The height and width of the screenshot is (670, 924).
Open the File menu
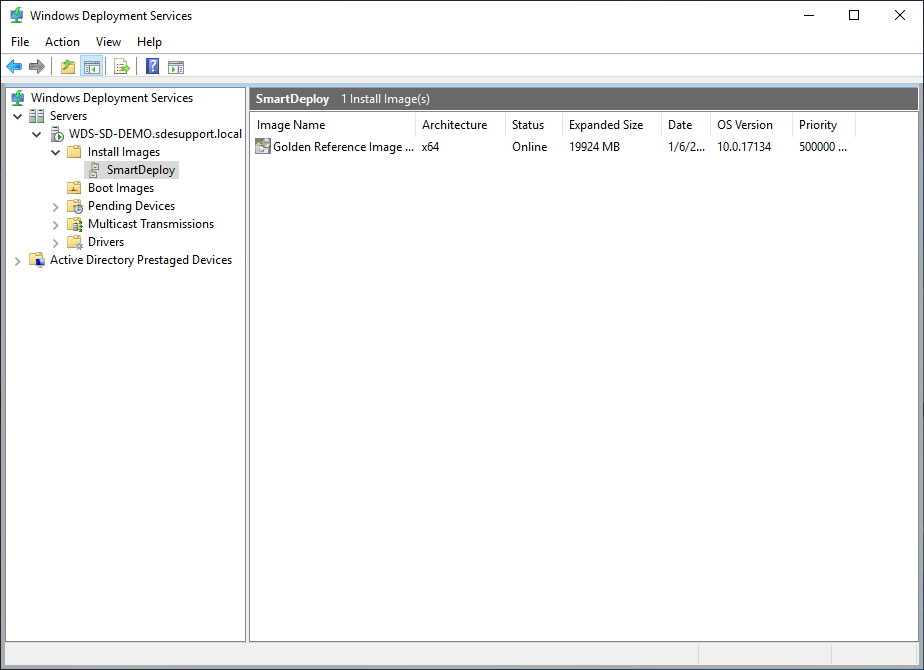20,42
